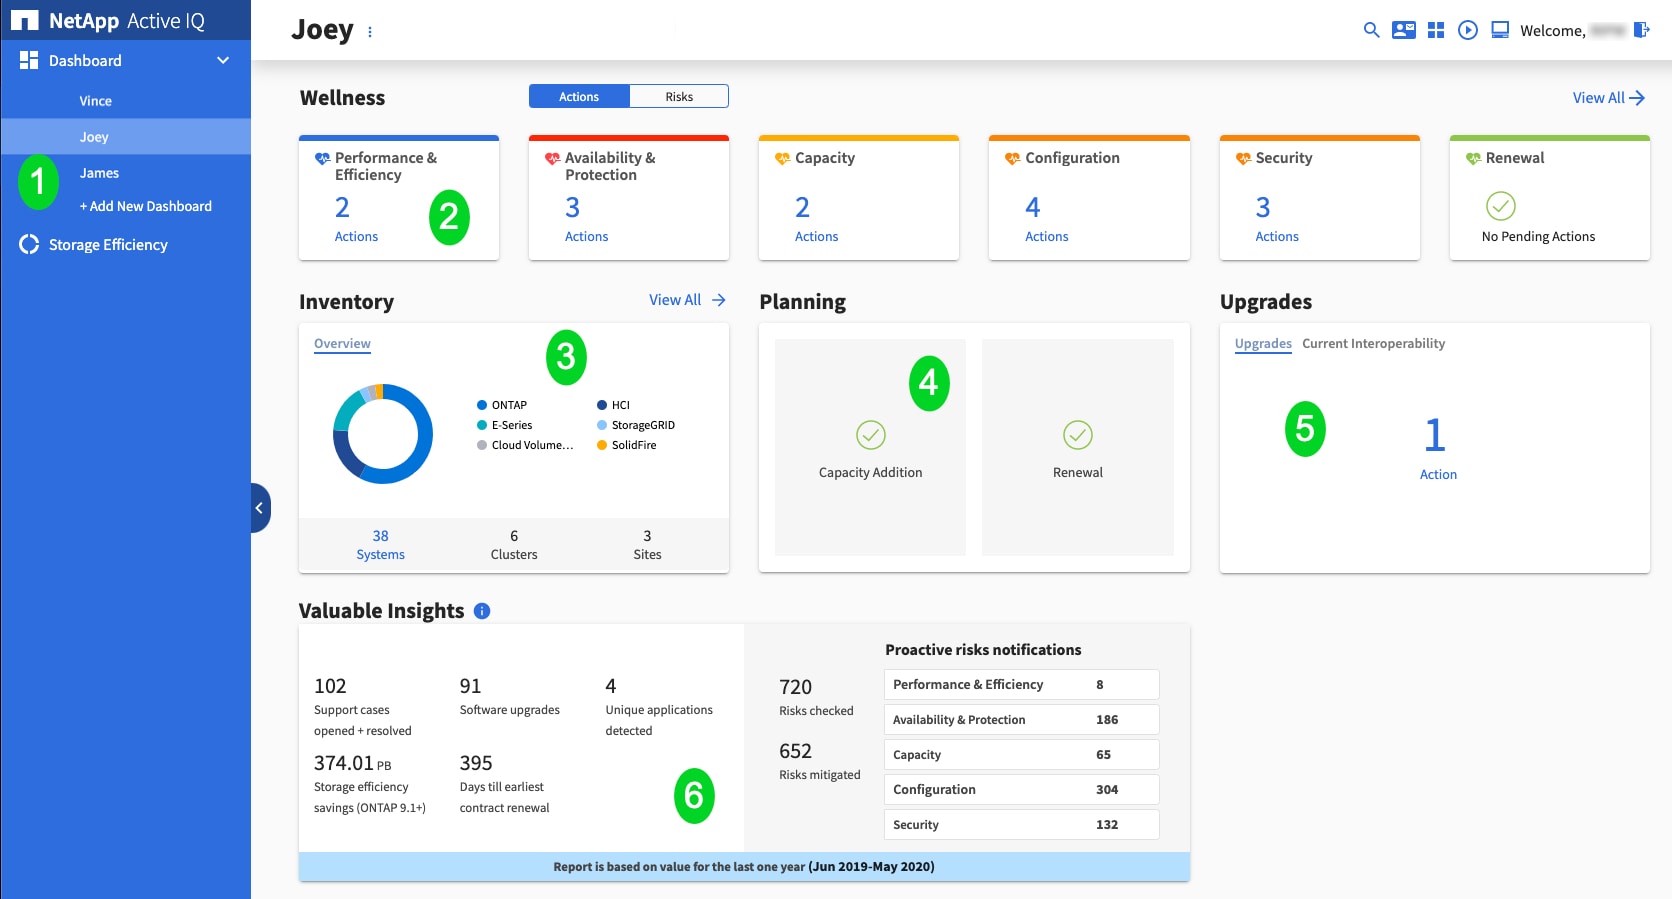Click the Inventory View All arrow icon
Screen dimensions: 1672x899
click(719, 300)
